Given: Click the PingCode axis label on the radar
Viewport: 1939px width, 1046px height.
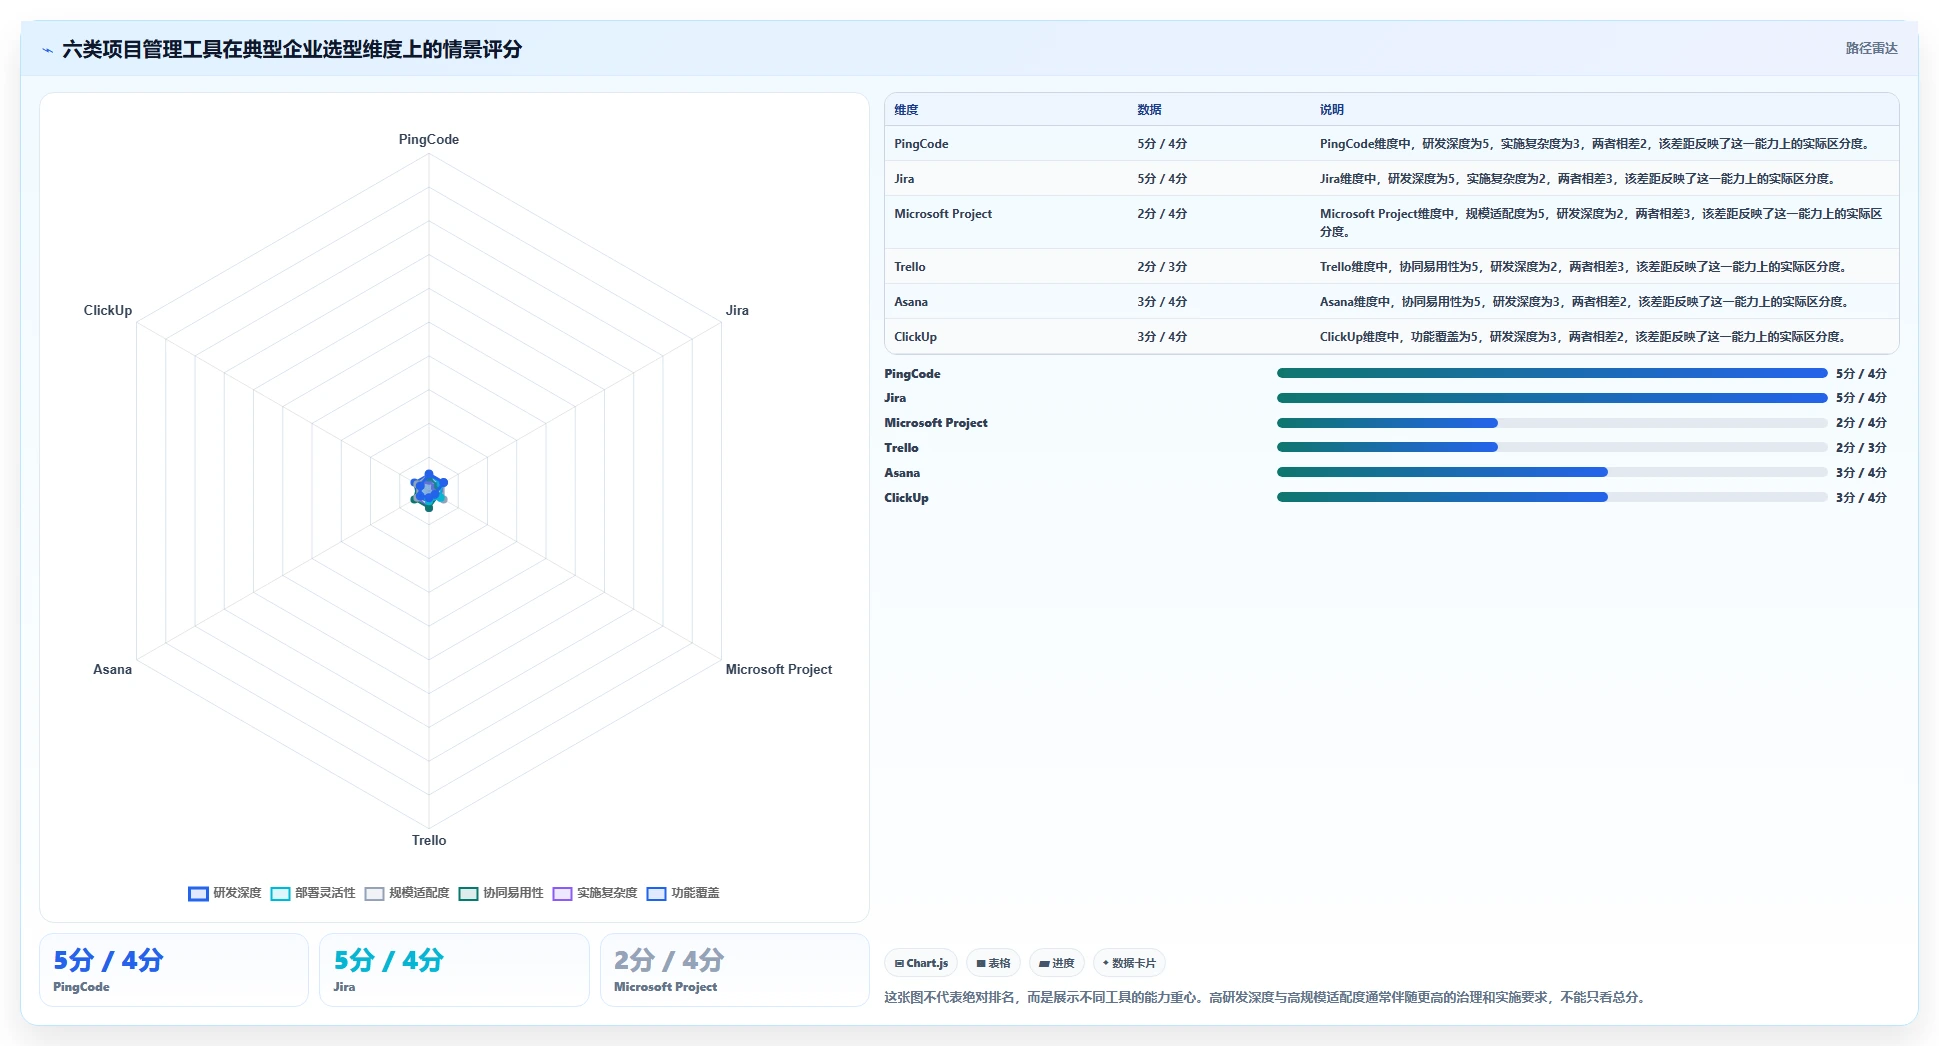Looking at the screenshot, I should [429, 140].
